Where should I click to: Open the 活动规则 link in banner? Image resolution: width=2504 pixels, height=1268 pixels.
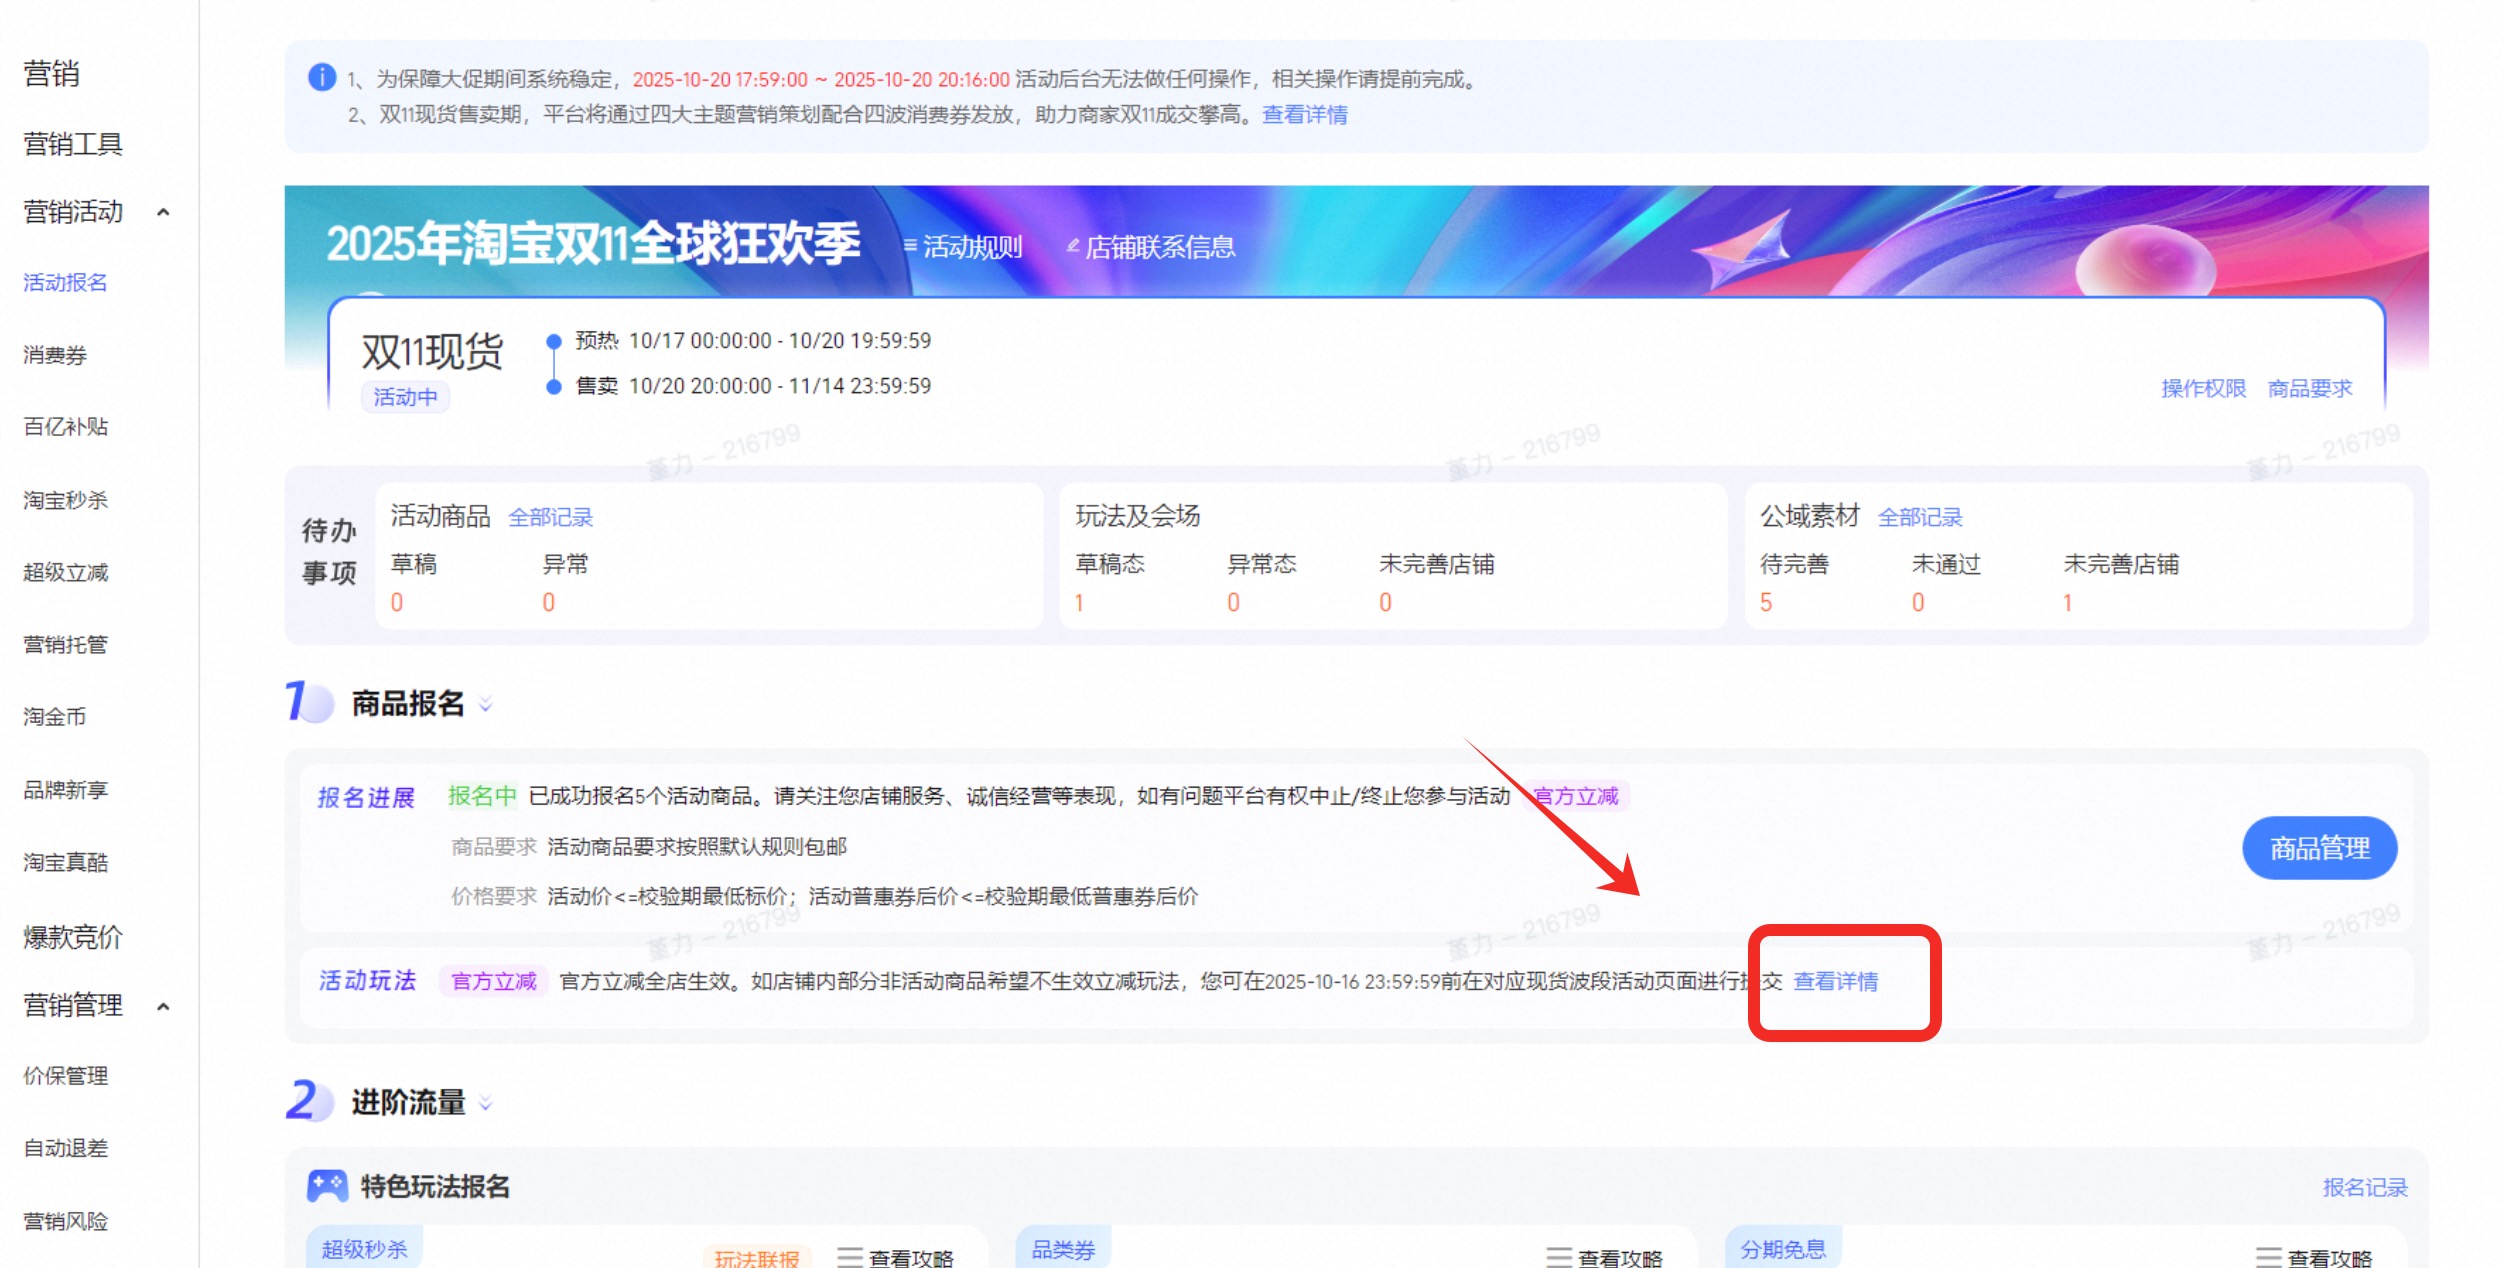[x=972, y=246]
